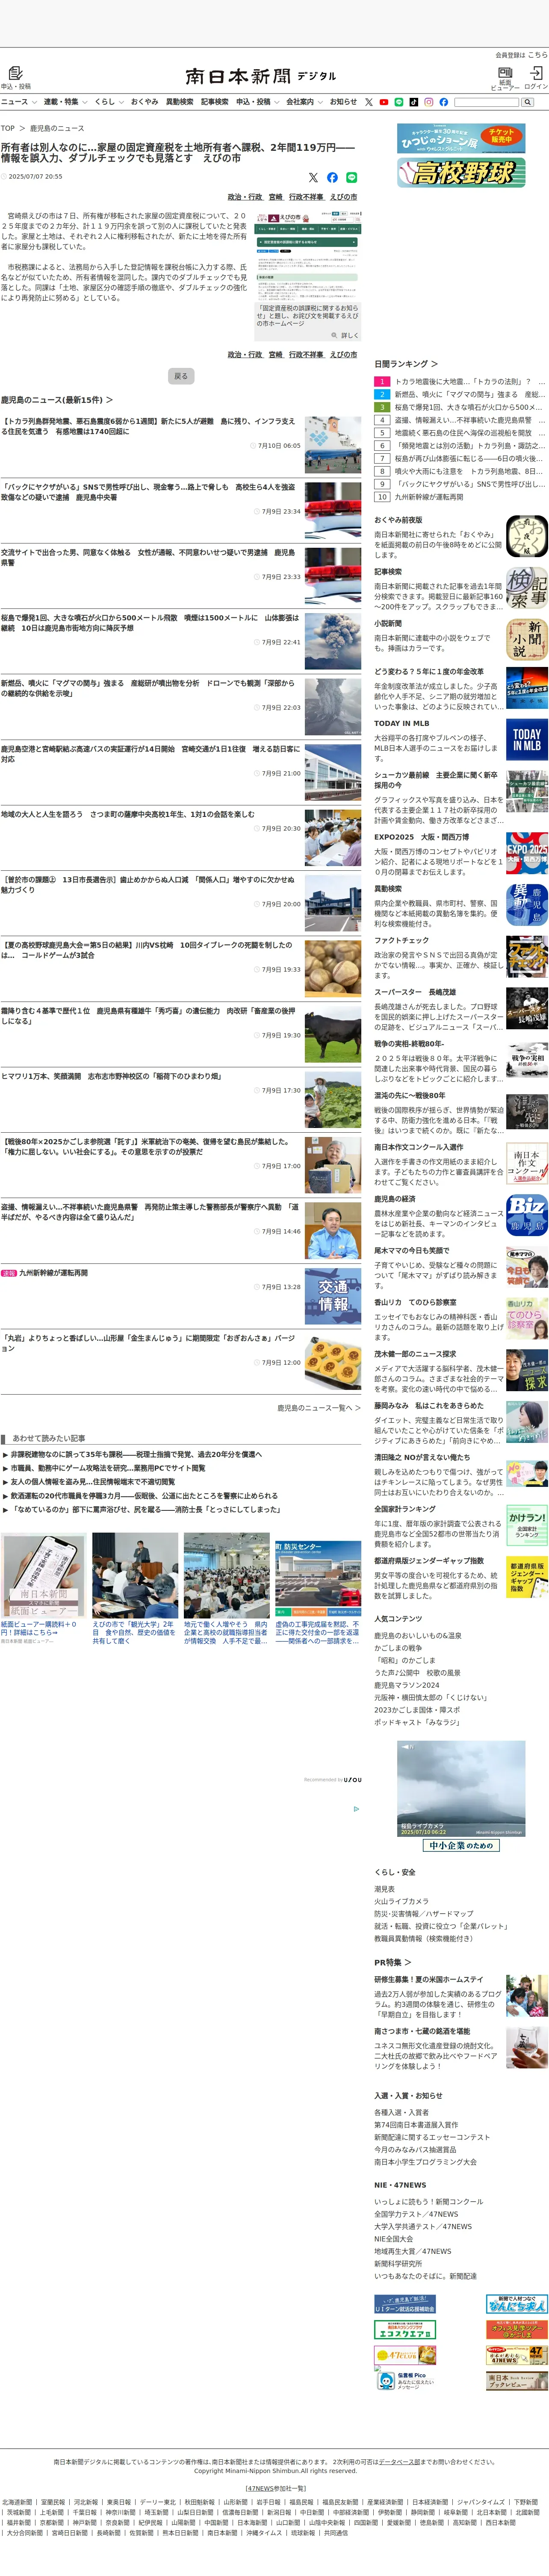Open 大学入学共通テスト/47NEWS link

click(x=423, y=2226)
